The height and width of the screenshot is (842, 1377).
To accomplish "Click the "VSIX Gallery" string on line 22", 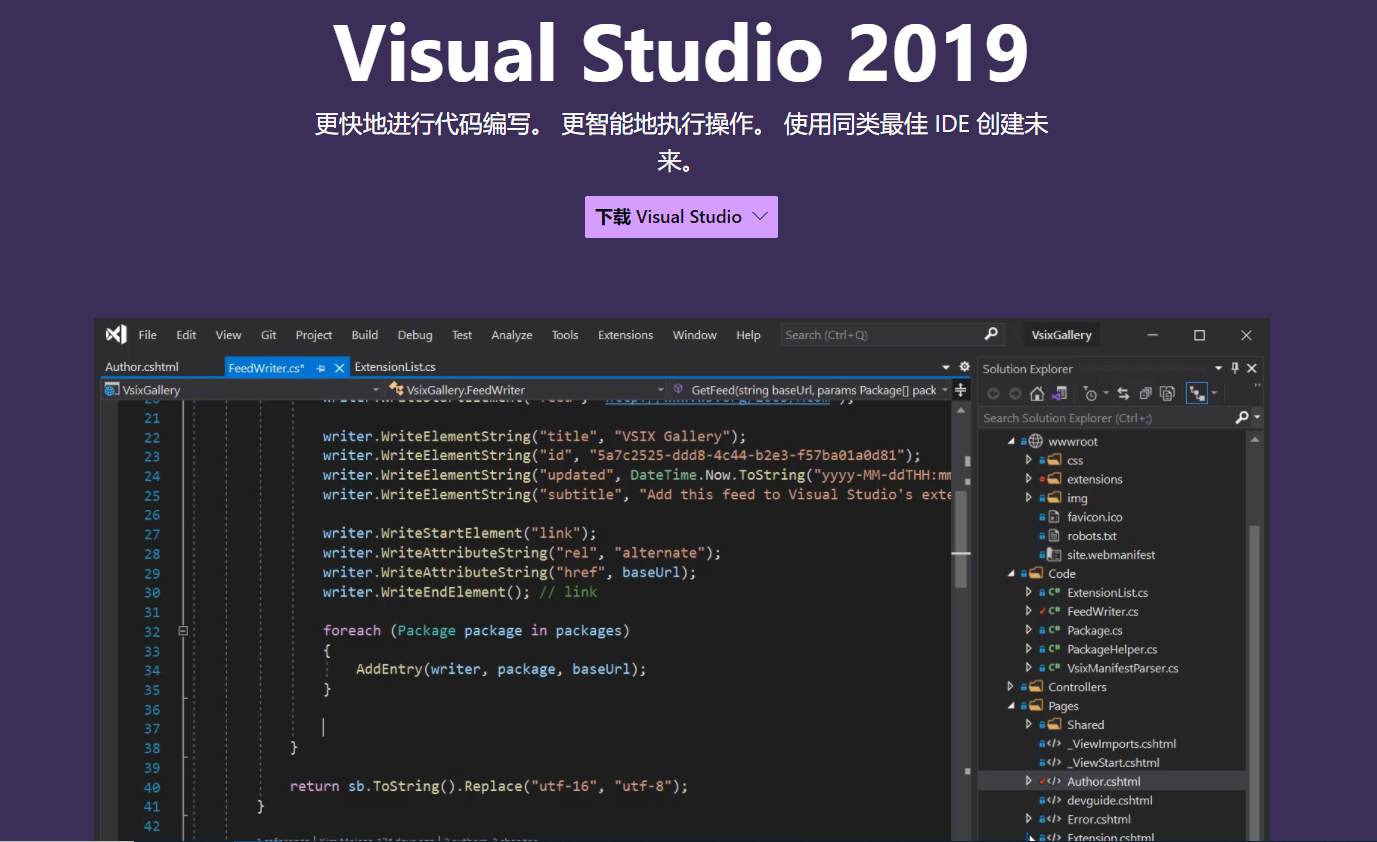I will point(673,436).
